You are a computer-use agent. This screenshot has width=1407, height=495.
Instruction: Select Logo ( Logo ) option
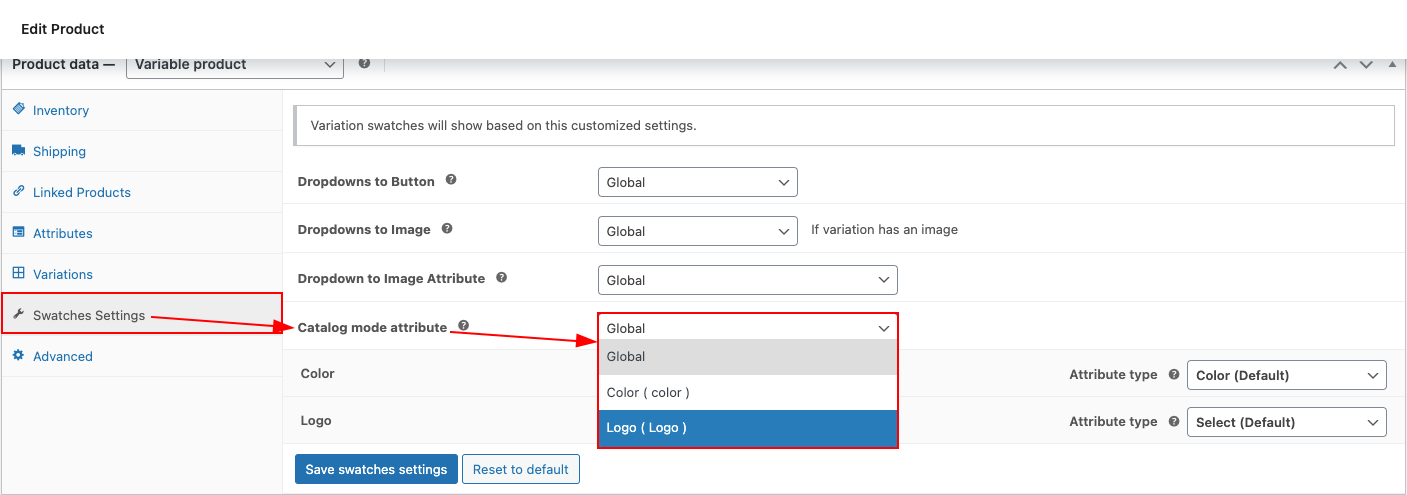pyautogui.click(x=748, y=428)
